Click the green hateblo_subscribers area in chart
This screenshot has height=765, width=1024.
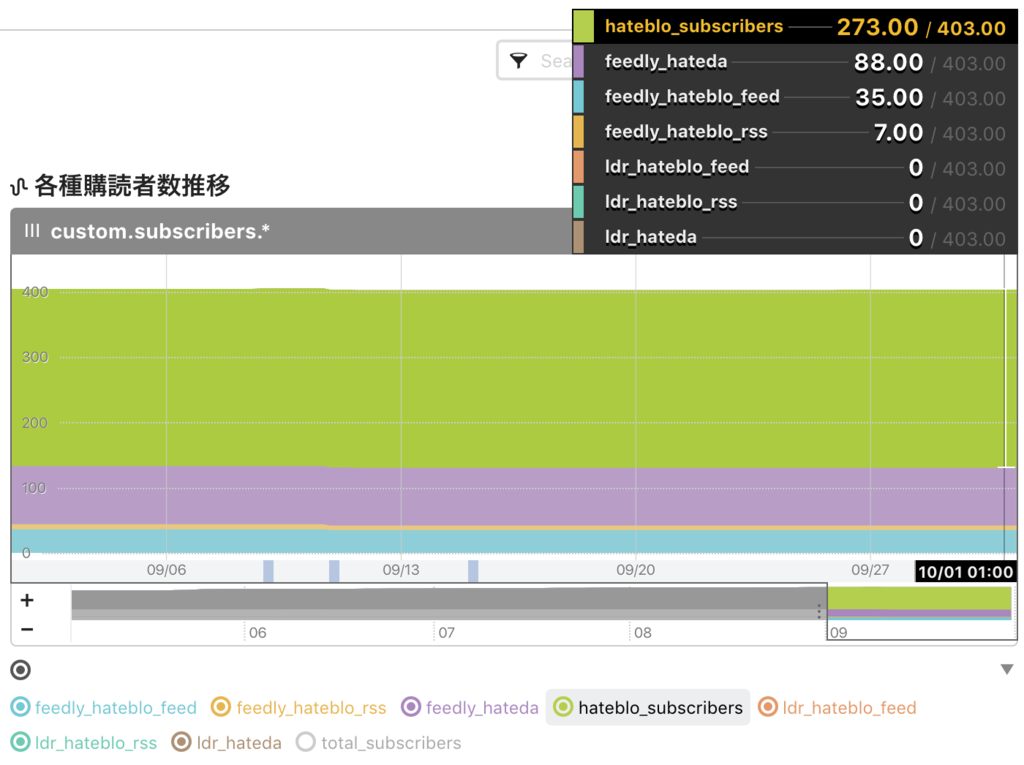point(513,378)
